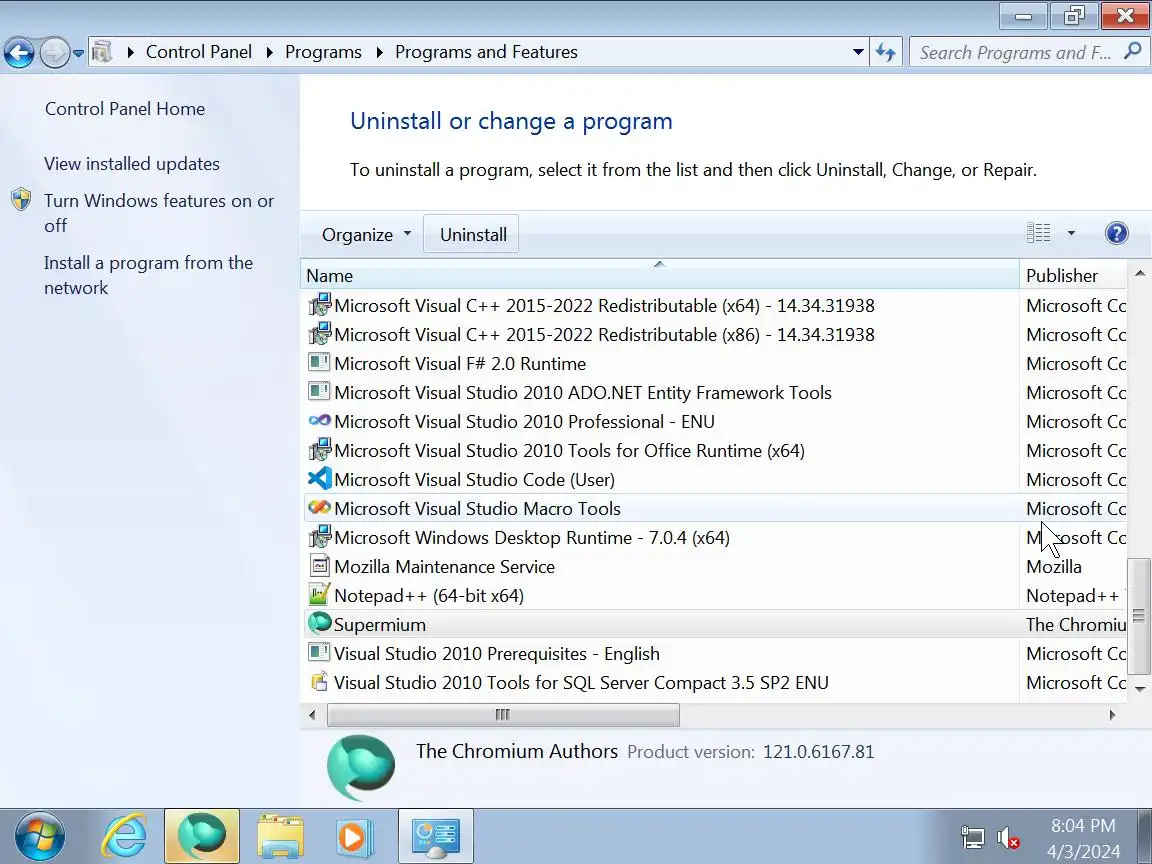Screen dimensions: 1152x864
Task: Select Notepad++ (64-bit x64) text
Action: [x=429, y=596]
